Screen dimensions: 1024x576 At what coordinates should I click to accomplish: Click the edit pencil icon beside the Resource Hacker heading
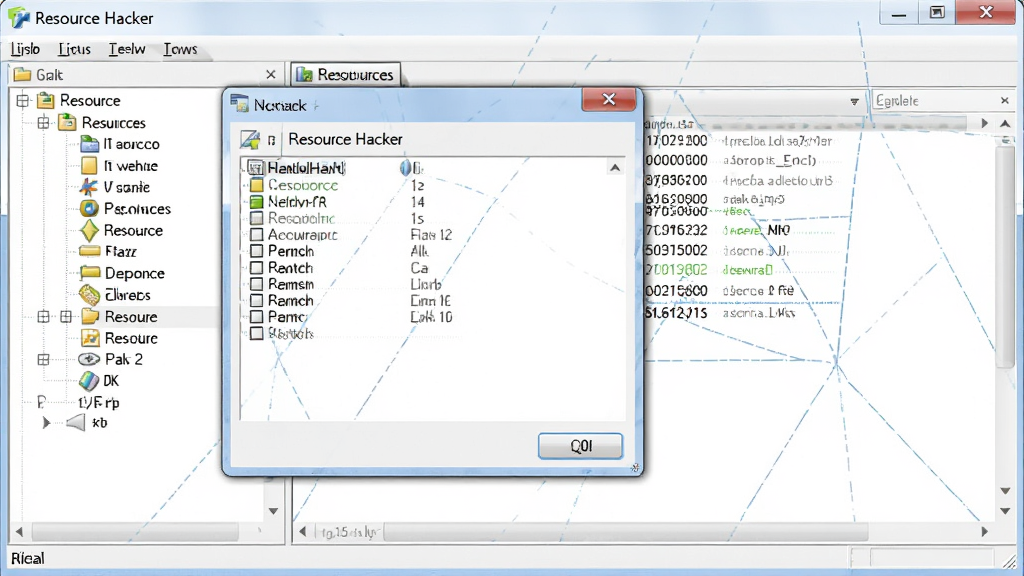click(249, 140)
